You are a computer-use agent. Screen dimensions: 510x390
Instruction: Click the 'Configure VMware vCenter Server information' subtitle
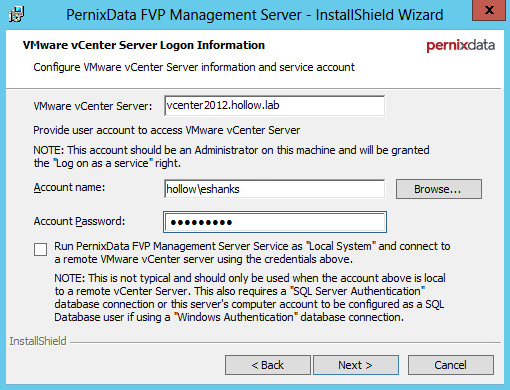click(x=194, y=67)
